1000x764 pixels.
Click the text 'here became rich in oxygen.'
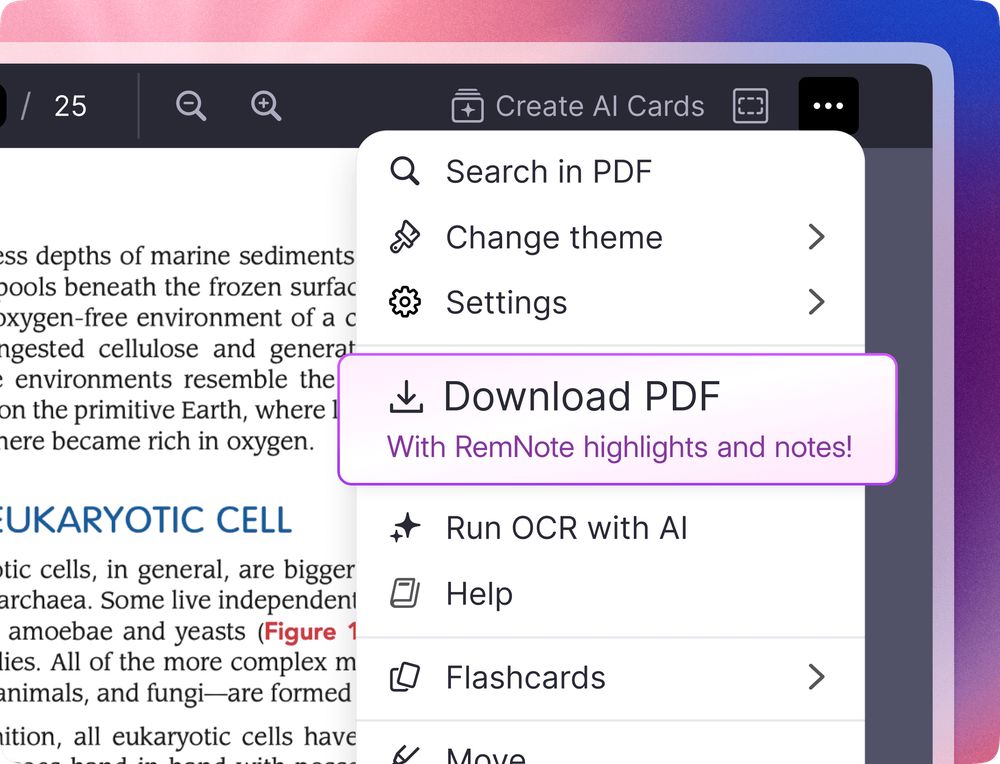pos(157,441)
